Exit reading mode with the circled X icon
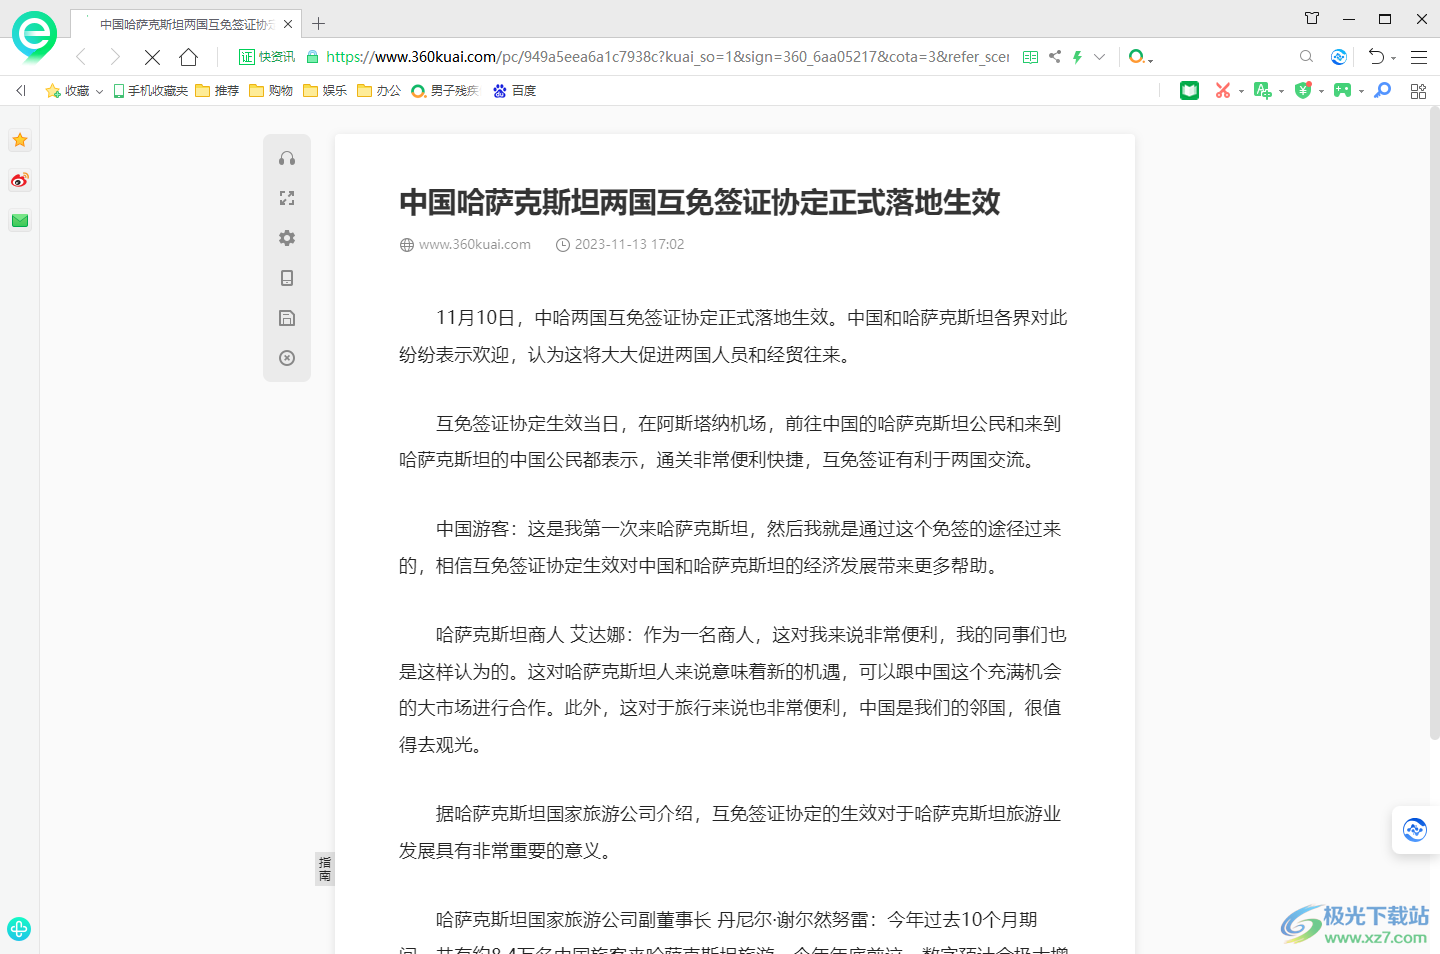Screen dimensions: 1440x954 [x=287, y=358]
